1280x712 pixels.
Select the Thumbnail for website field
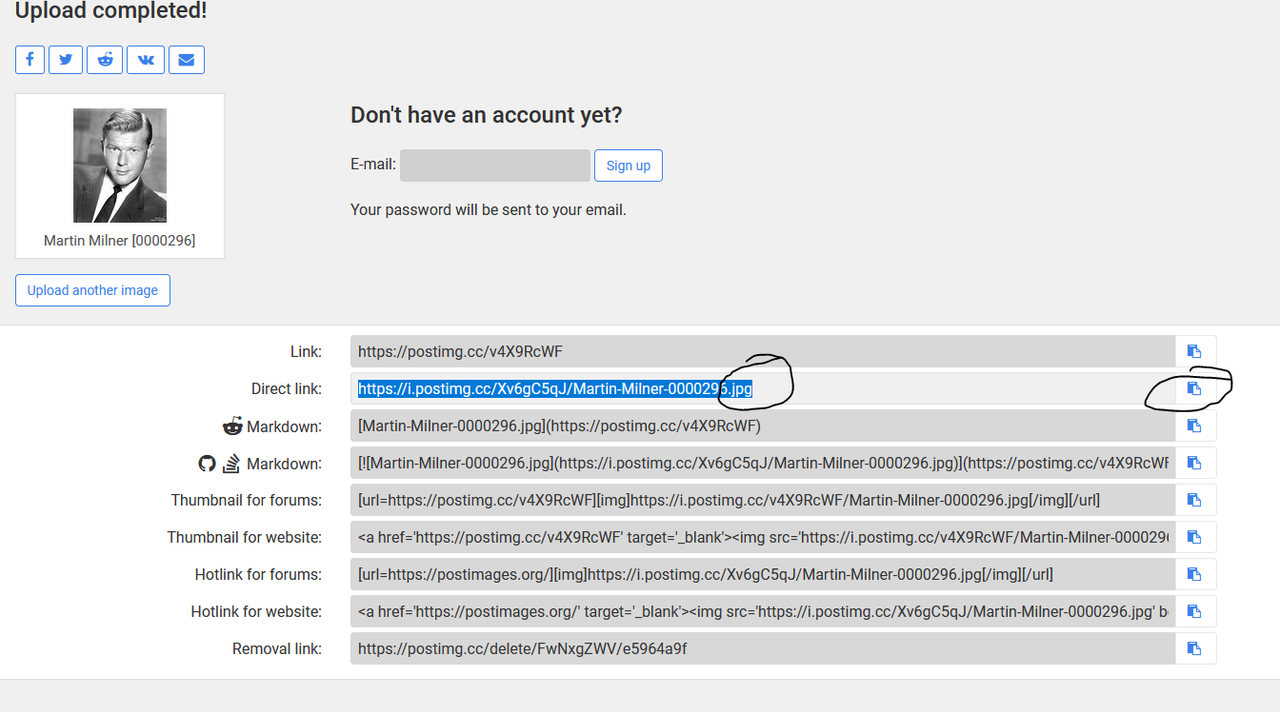point(763,536)
